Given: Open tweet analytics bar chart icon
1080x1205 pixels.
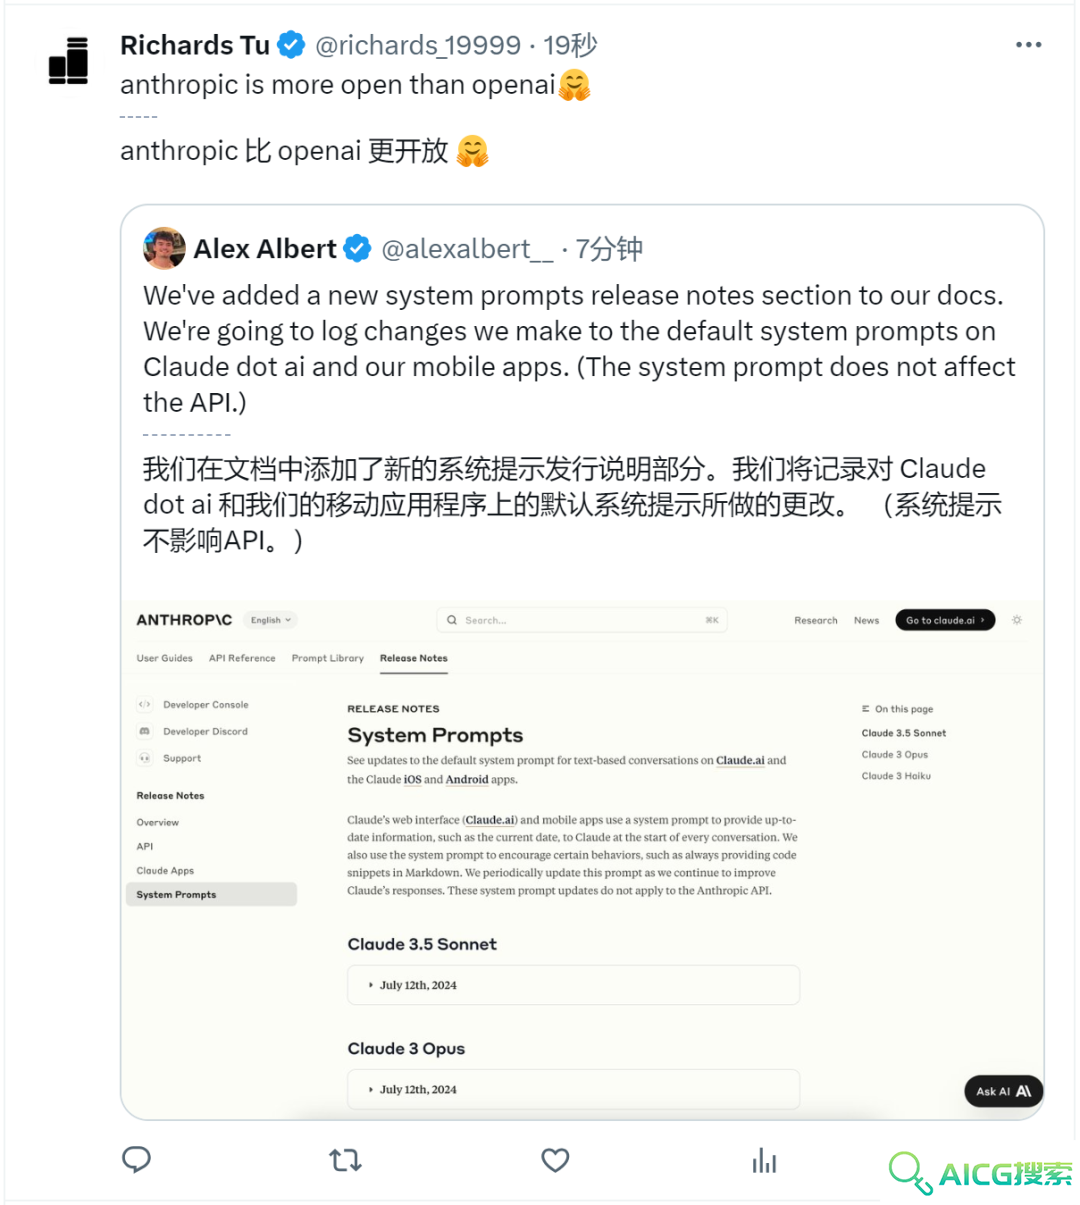Looking at the screenshot, I should pos(764,1160).
